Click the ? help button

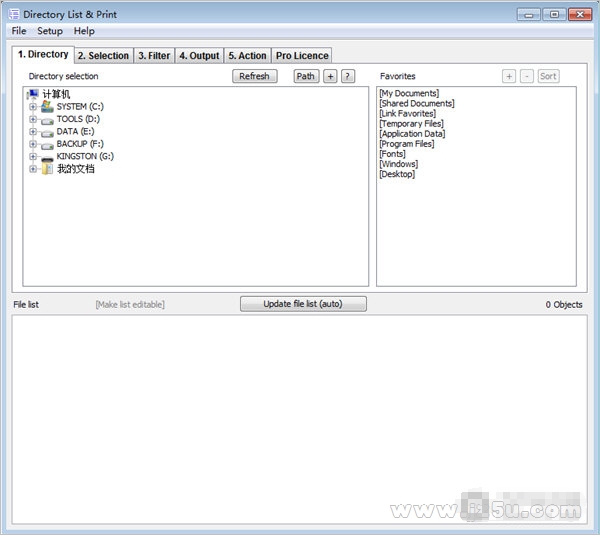(x=348, y=76)
